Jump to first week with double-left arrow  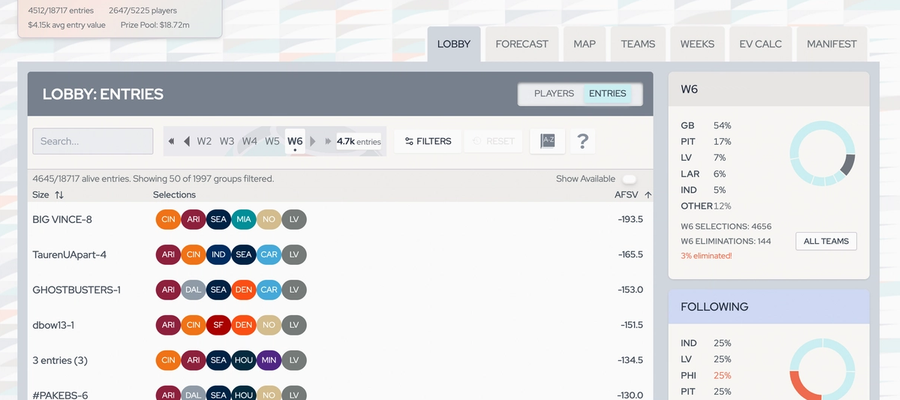[171, 141]
